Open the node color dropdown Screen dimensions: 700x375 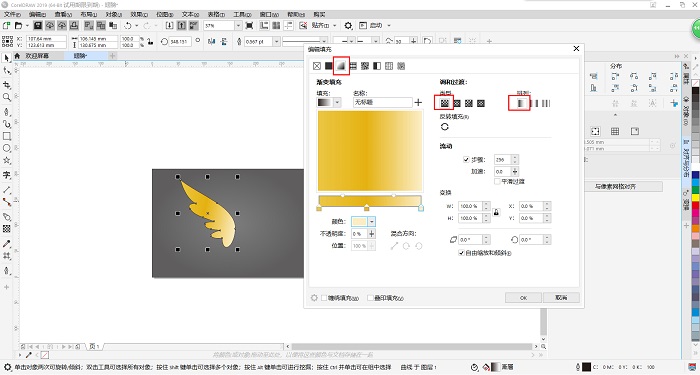coord(372,221)
